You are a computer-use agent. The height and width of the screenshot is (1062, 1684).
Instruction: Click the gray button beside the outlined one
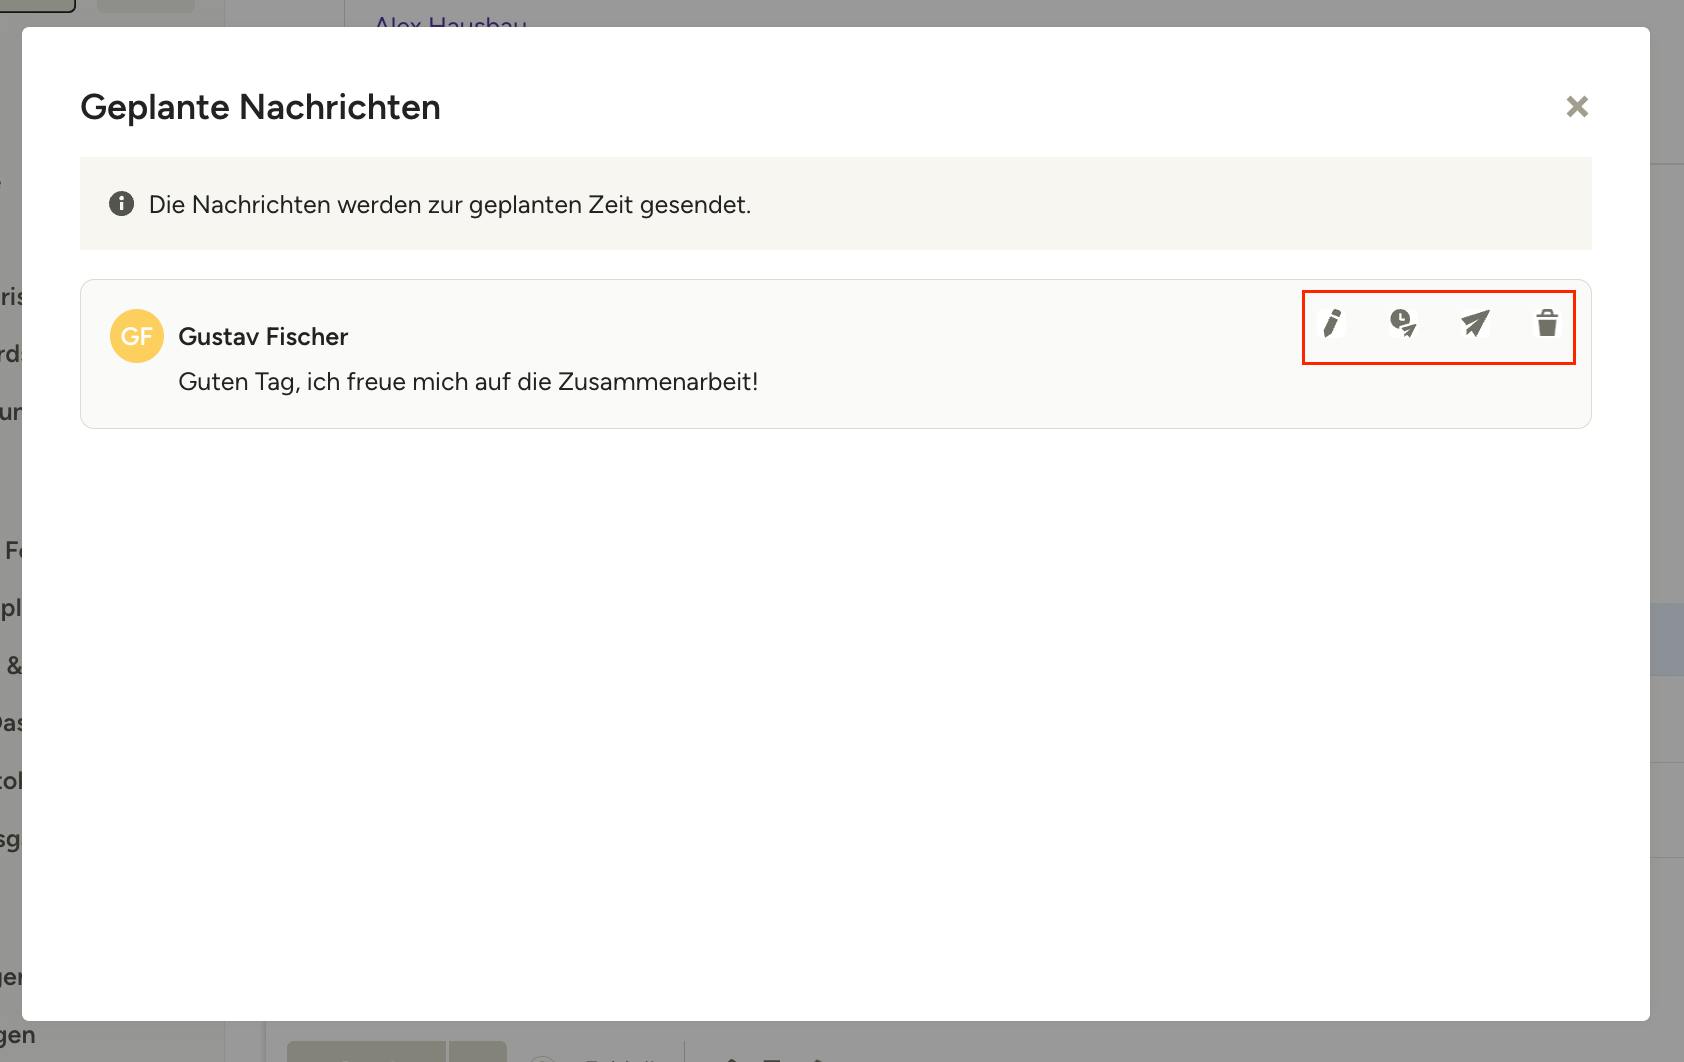(146, 5)
